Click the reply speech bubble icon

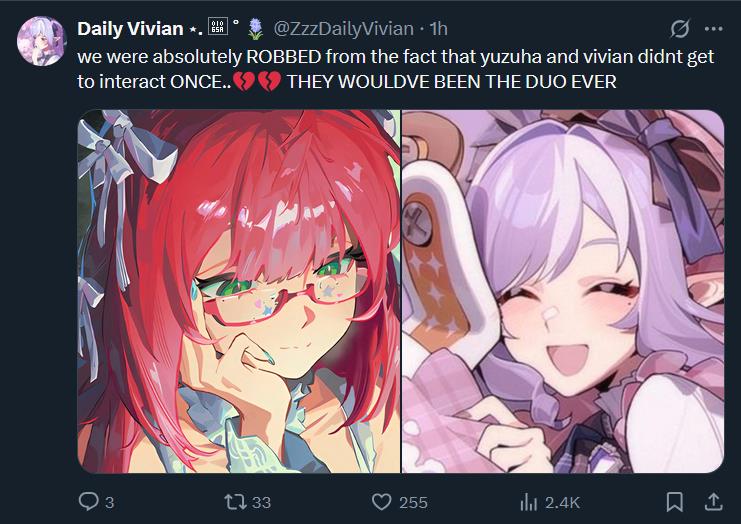(x=88, y=501)
